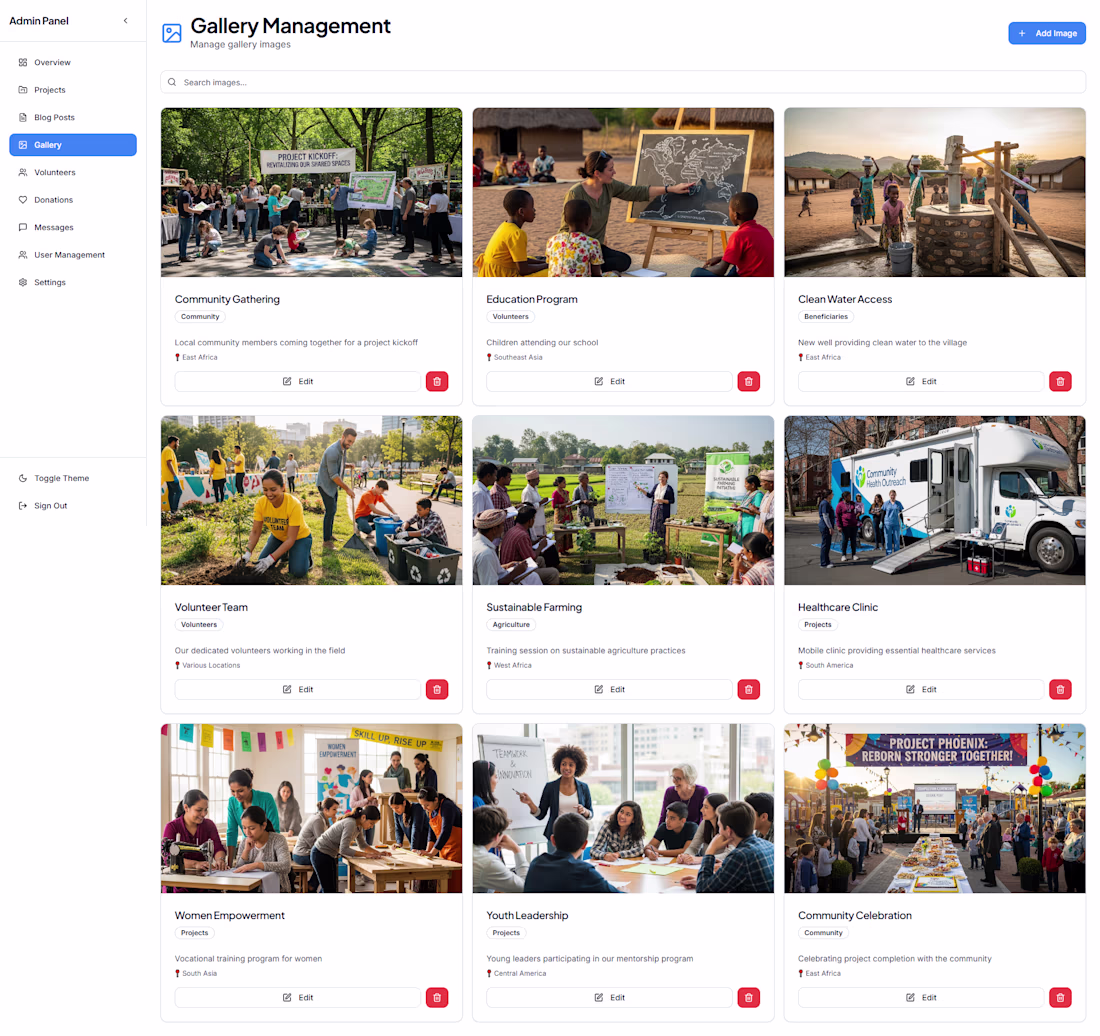Click the Add Image button
Screen dimensions: 1100x1036
click(1047, 33)
